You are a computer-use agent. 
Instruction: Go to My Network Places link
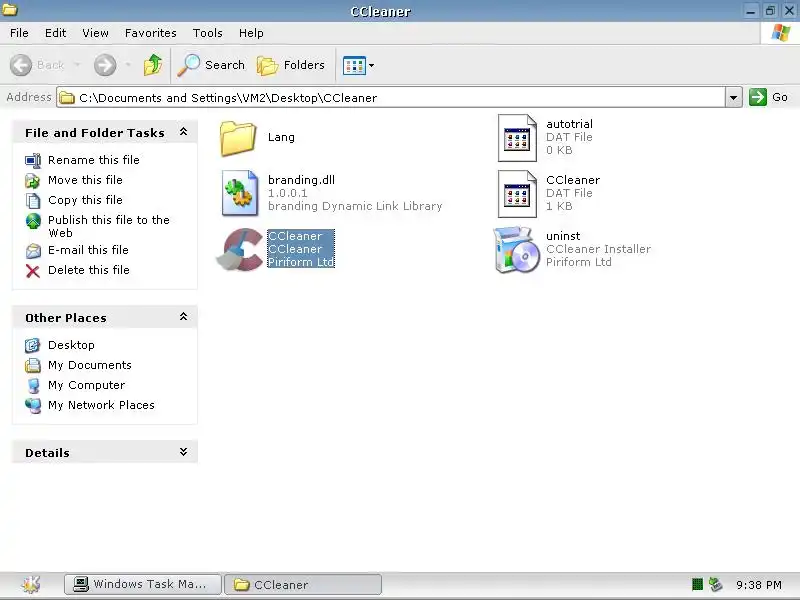(x=101, y=405)
